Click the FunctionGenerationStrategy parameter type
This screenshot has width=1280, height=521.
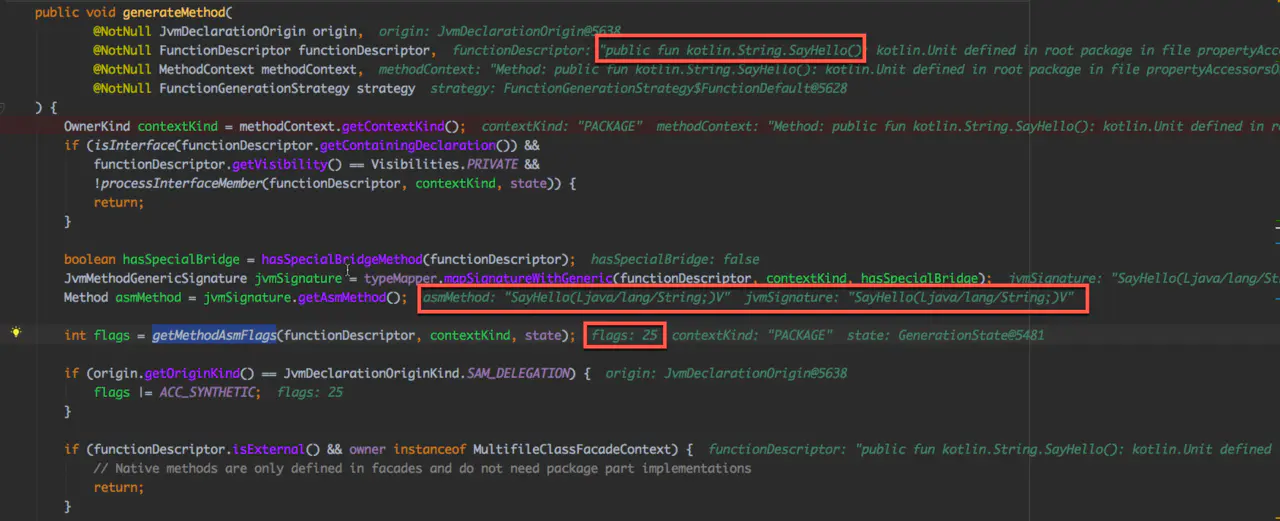coord(252,88)
